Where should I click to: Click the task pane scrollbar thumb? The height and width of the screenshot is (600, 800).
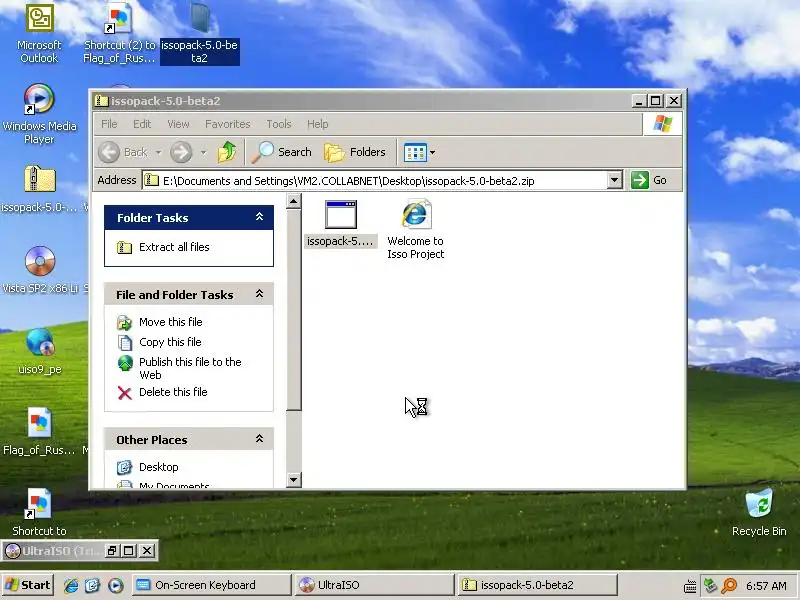[x=293, y=310]
